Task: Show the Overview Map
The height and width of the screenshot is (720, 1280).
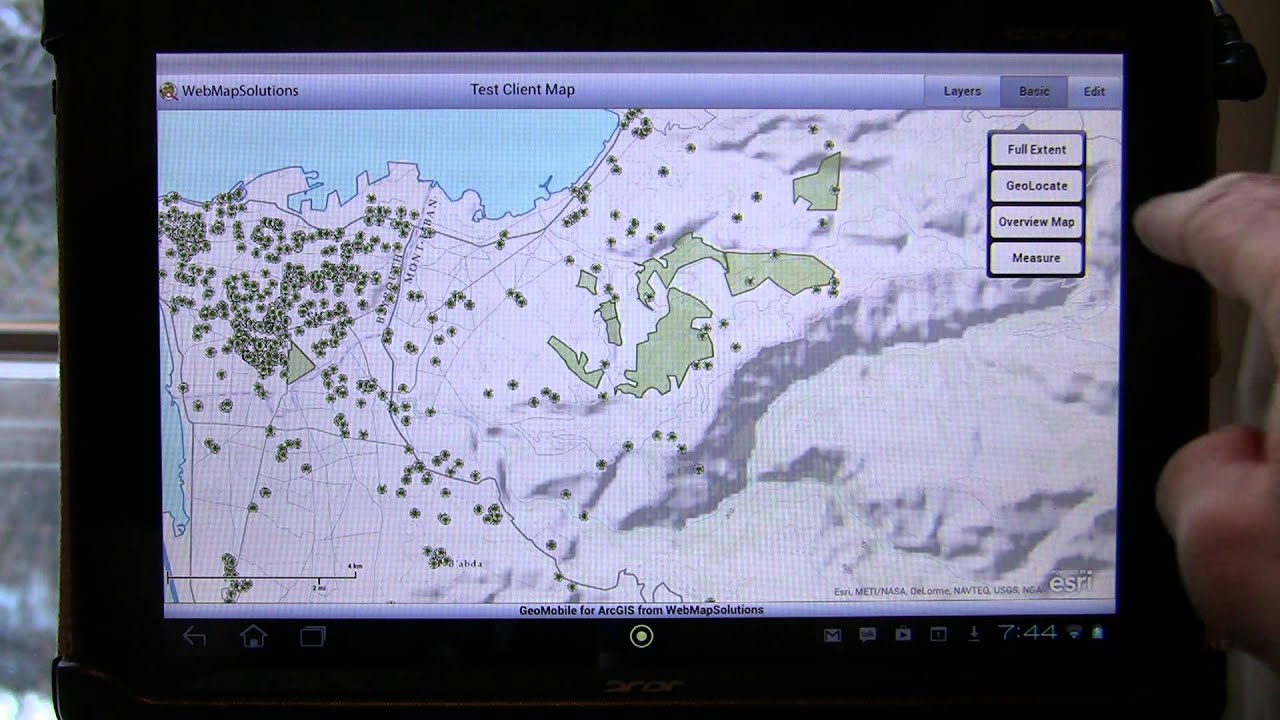Action: pyautogui.click(x=1036, y=222)
